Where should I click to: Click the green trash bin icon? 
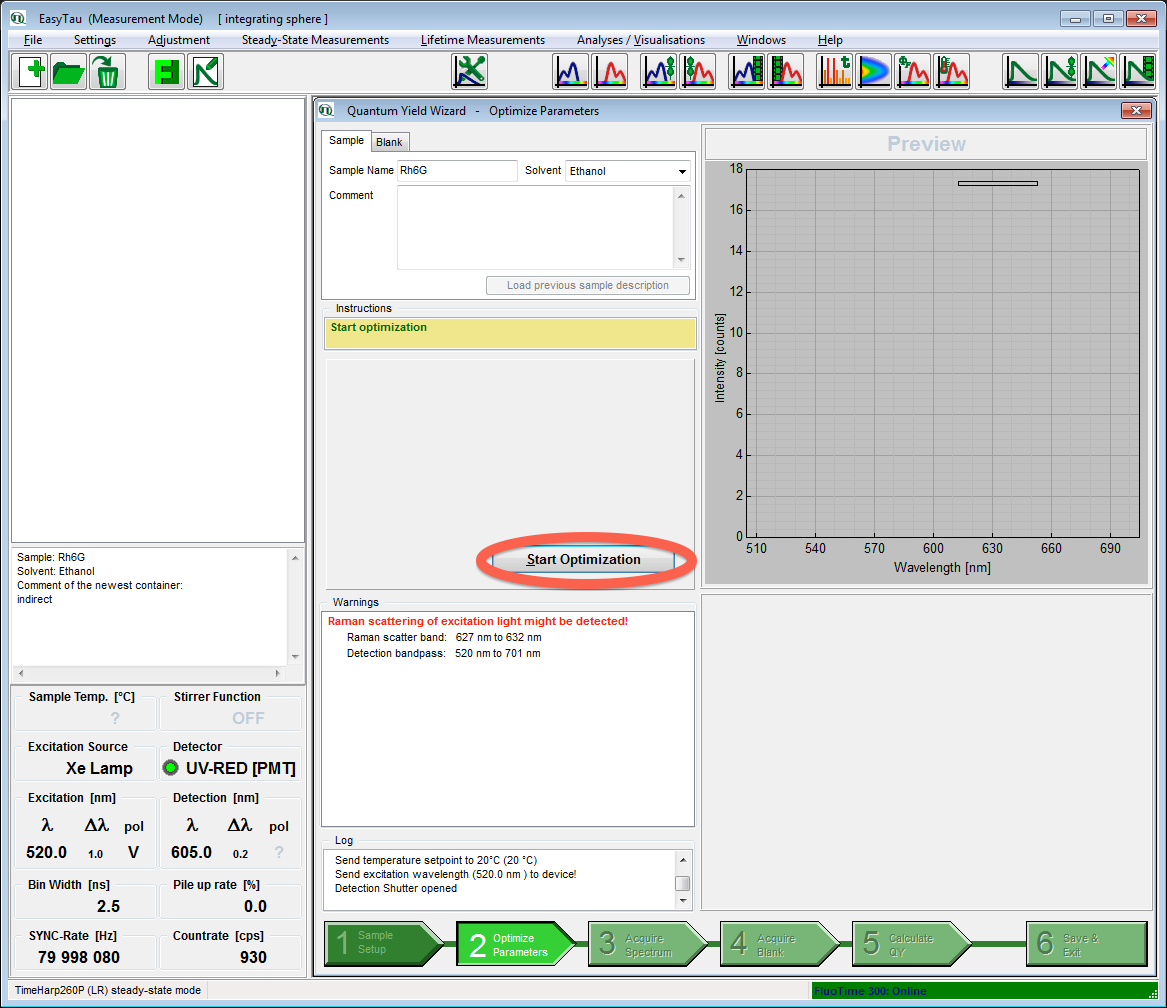(x=107, y=72)
